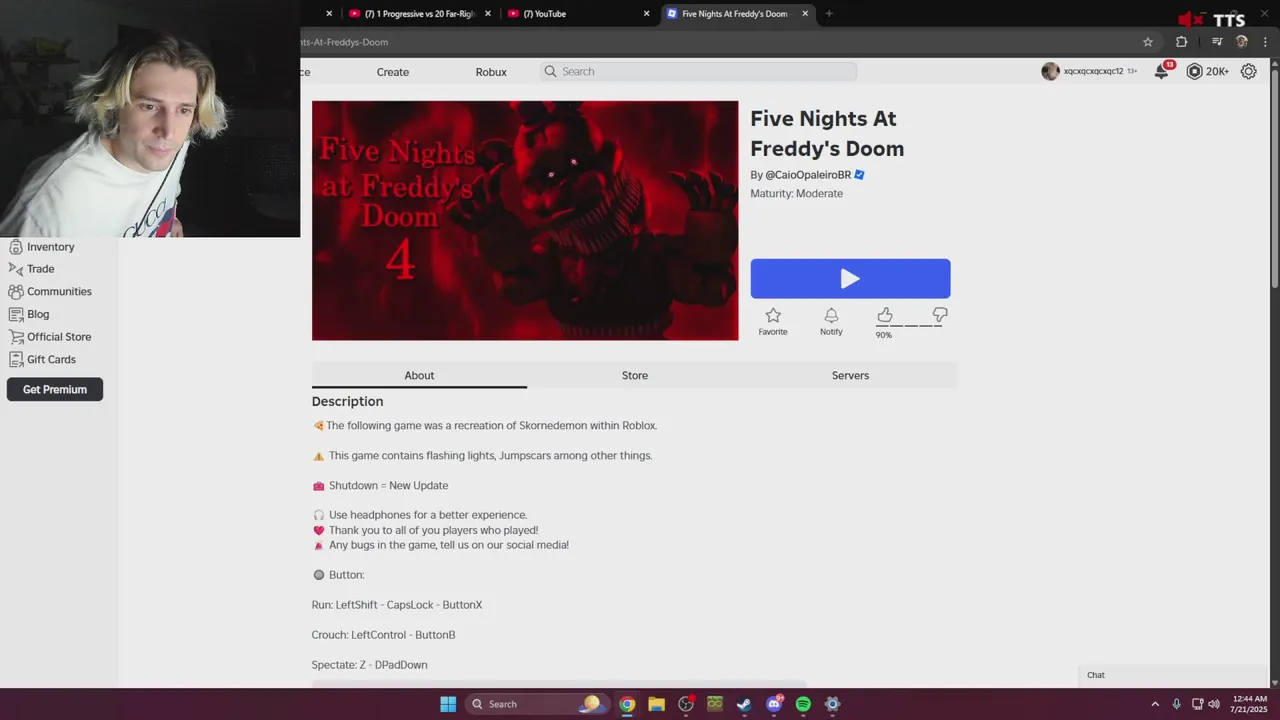Image resolution: width=1280 pixels, height=720 pixels.
Task: Open the network tray icon
Action: (1198, 704)
